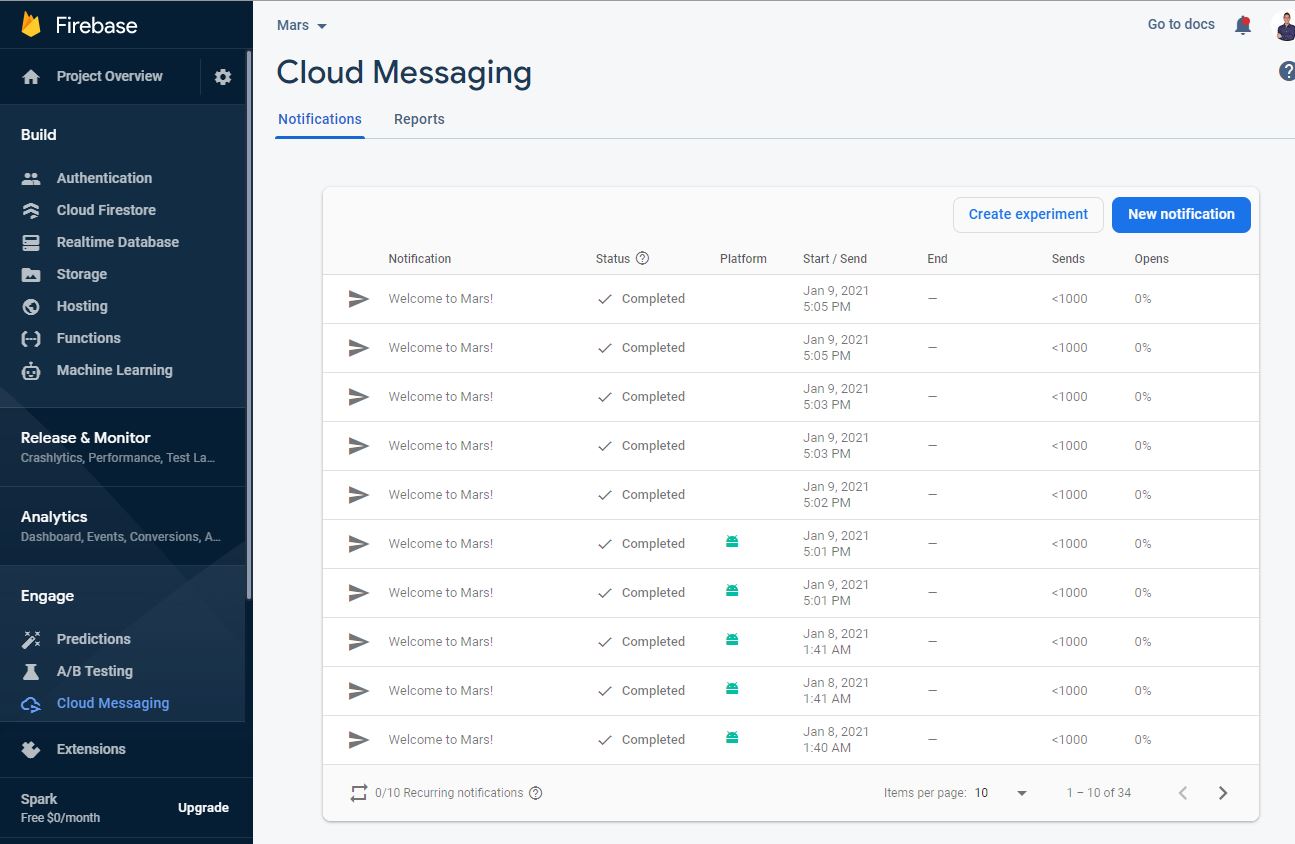Collapse the Engage section header
1295x844 pixels.
pyautogui.click(x=47, y=596)
